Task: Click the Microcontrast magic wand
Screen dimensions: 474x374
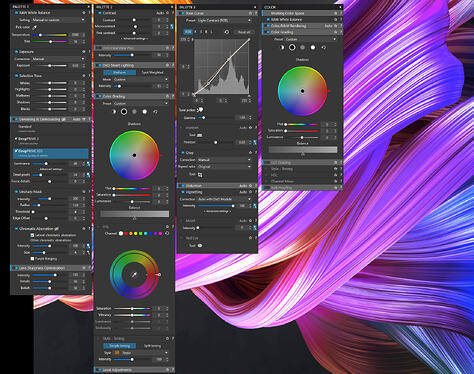Action: (x=172, y=26)
